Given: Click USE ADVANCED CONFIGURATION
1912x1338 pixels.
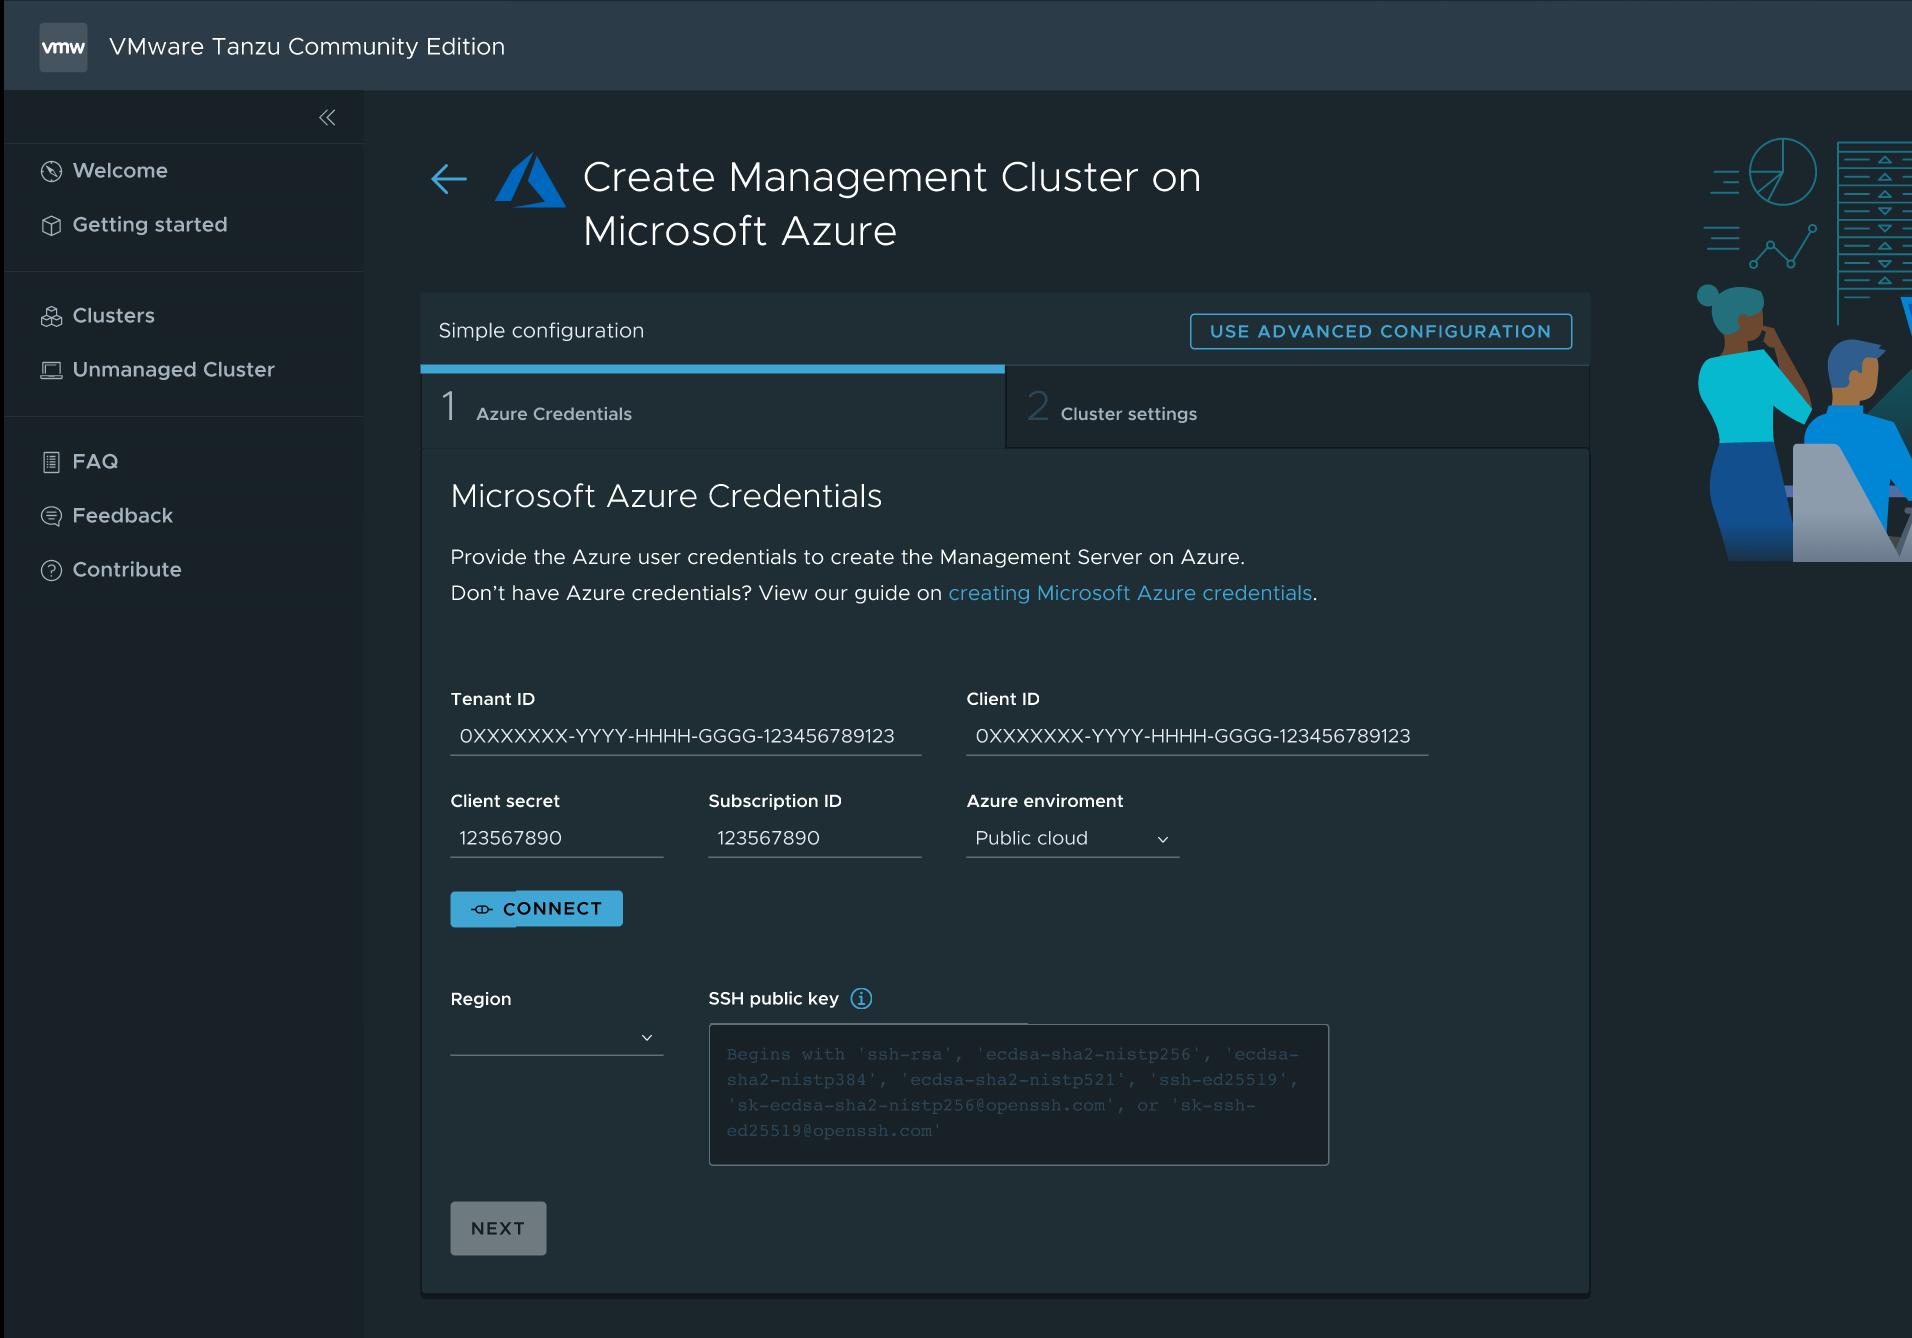Looking at the screenshot, I should (1380, 331).
